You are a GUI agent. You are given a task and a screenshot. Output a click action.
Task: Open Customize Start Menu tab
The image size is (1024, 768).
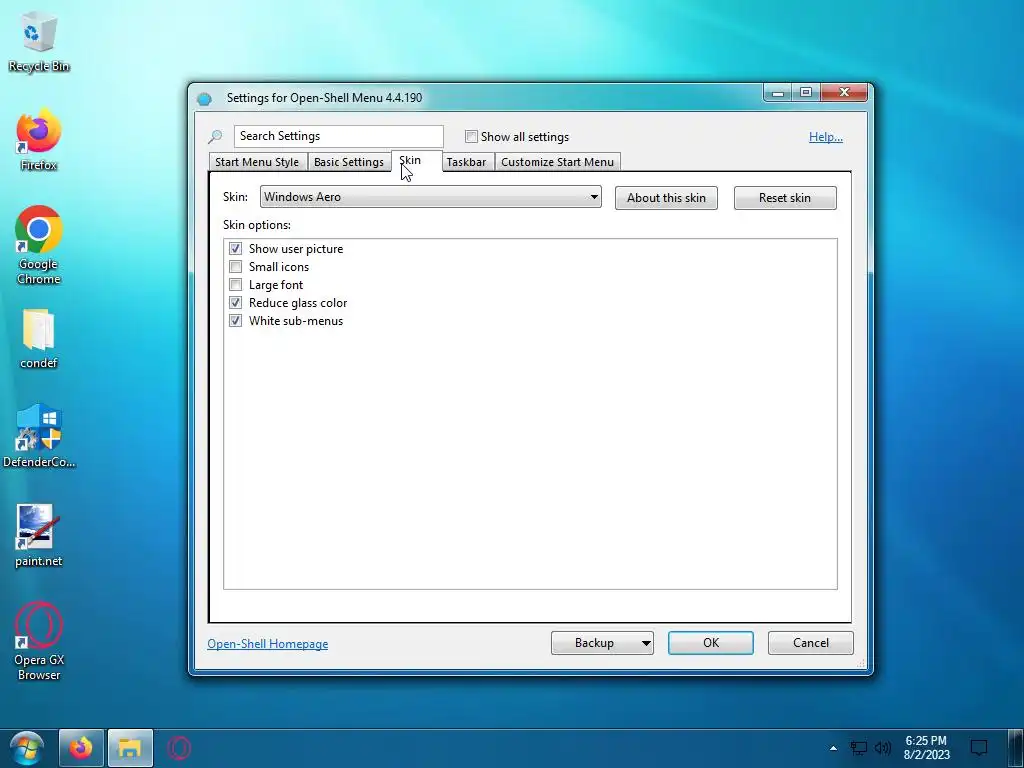tap(557, 162)
